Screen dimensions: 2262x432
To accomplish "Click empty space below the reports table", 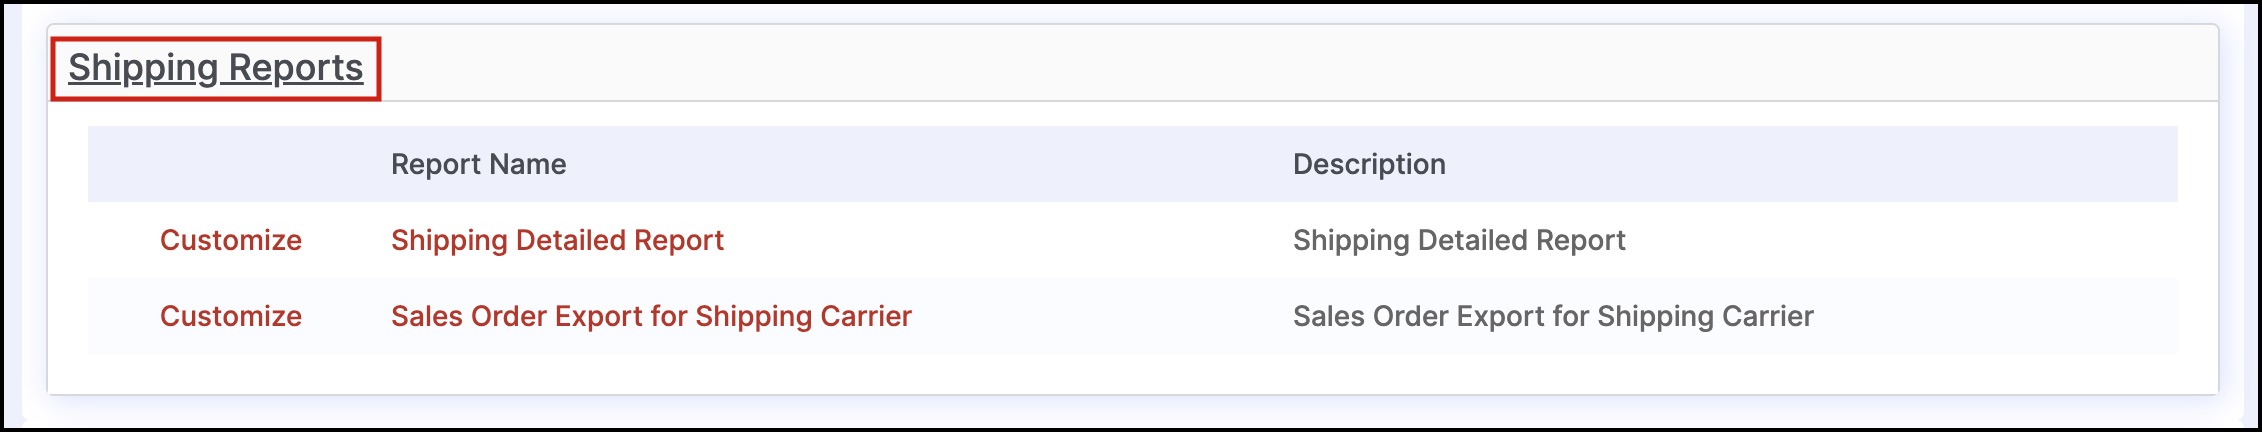I will pos(1132,374).
